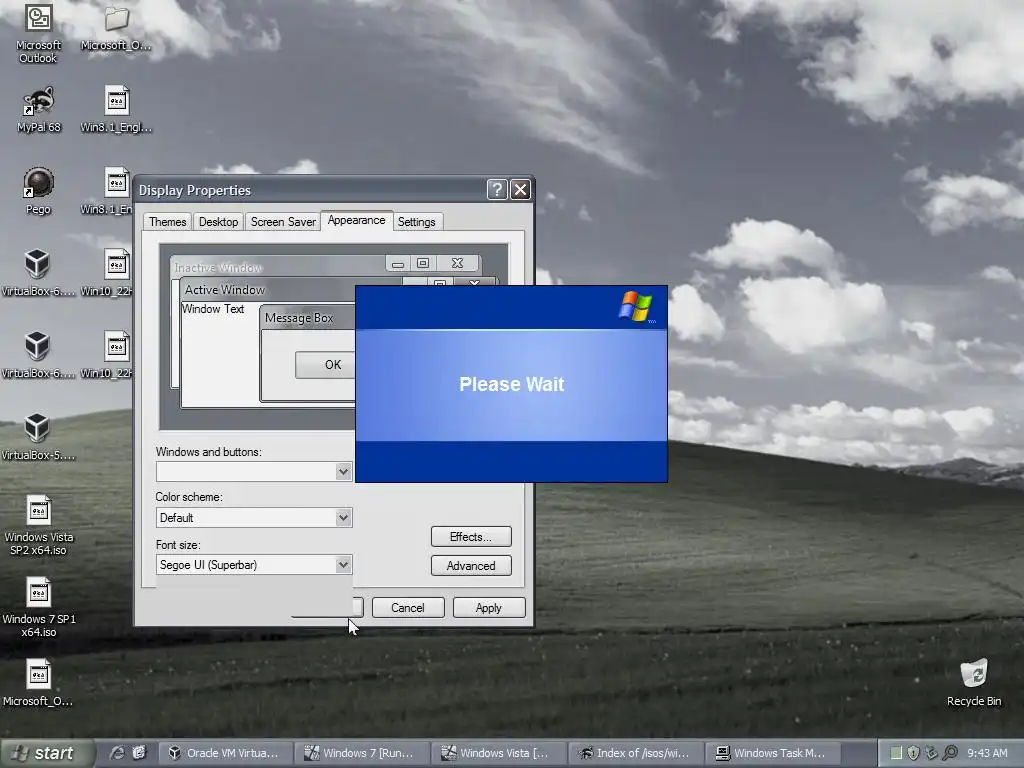Click the green CPU meter tray icon
This screenshot has width=1024, height=768.
pyautogui.click(x=897, y=753)
